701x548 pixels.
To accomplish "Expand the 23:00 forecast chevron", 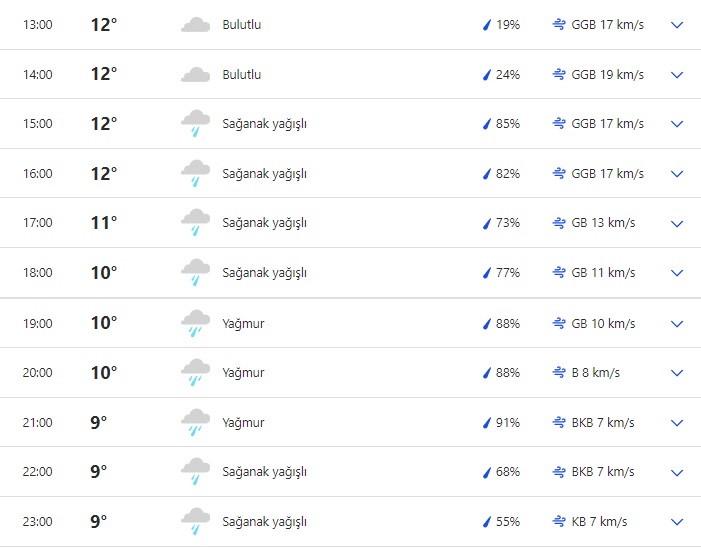I will tap(677, 522).
